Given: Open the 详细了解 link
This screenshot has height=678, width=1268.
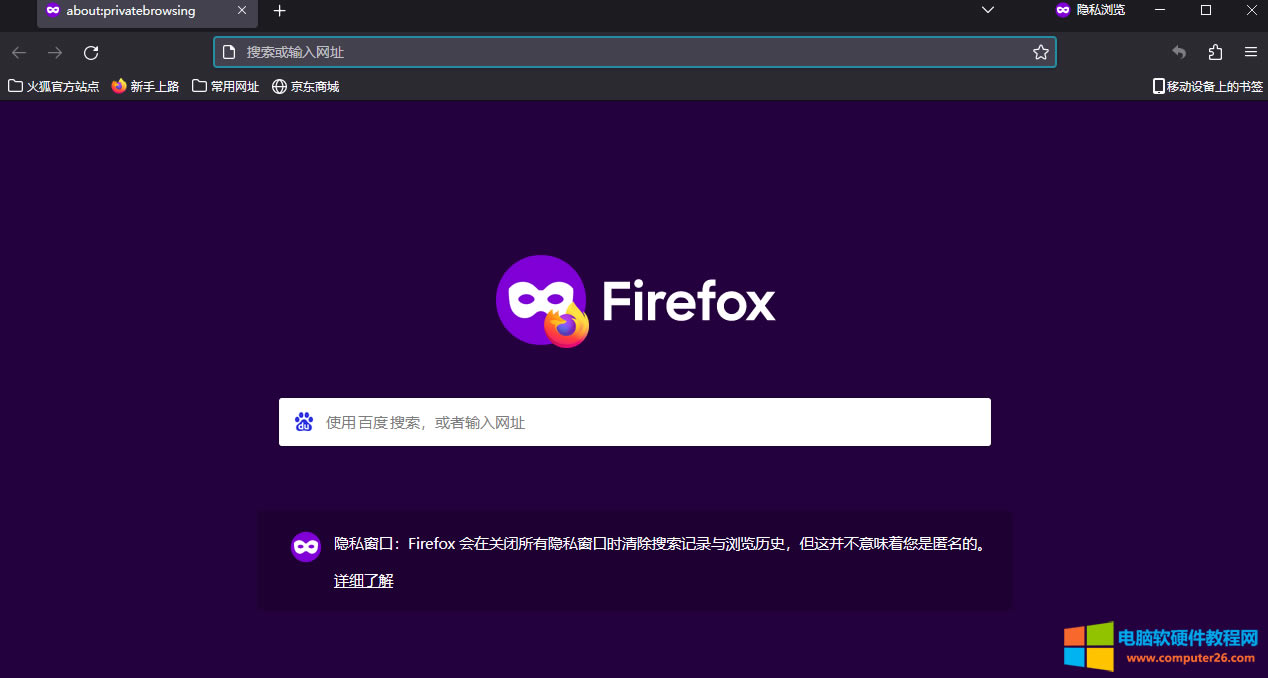Looking at the screenshot, I should [363, 580].
